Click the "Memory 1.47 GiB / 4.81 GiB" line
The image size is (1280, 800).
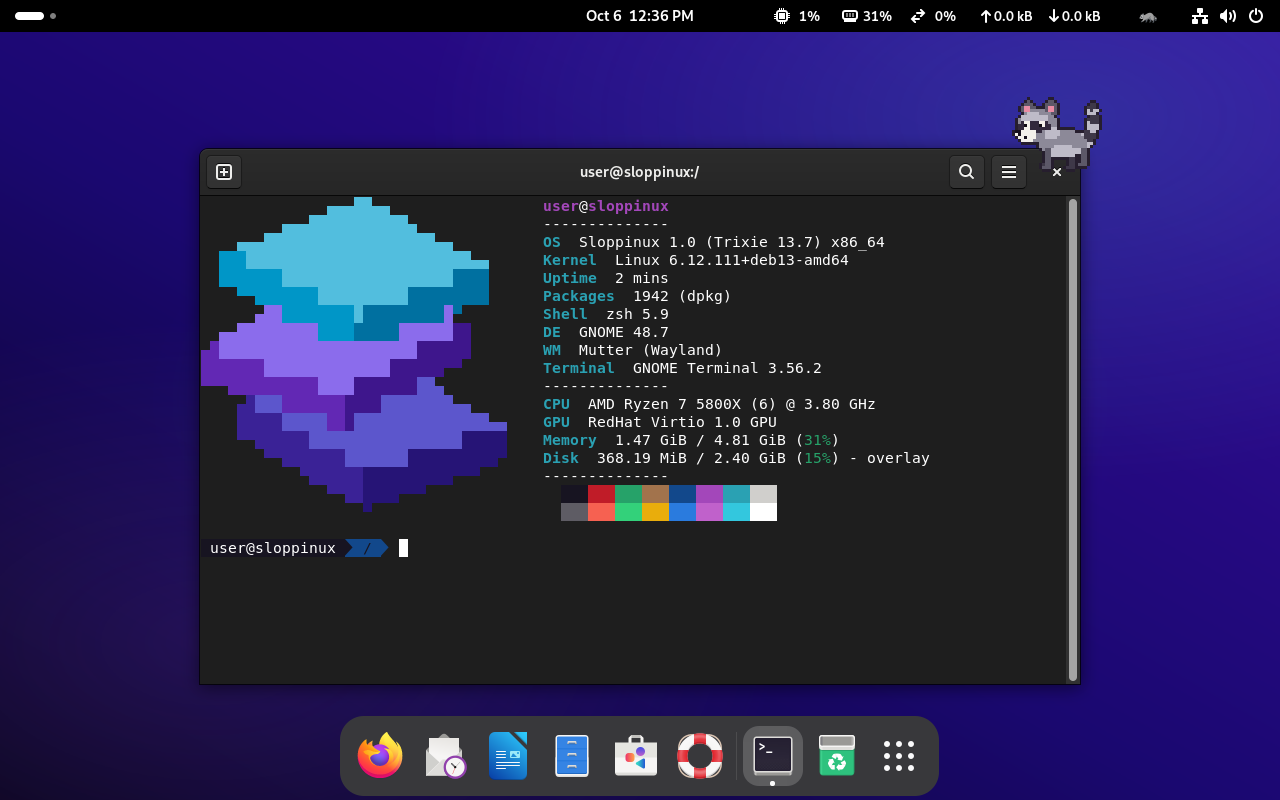pos(691,440)
